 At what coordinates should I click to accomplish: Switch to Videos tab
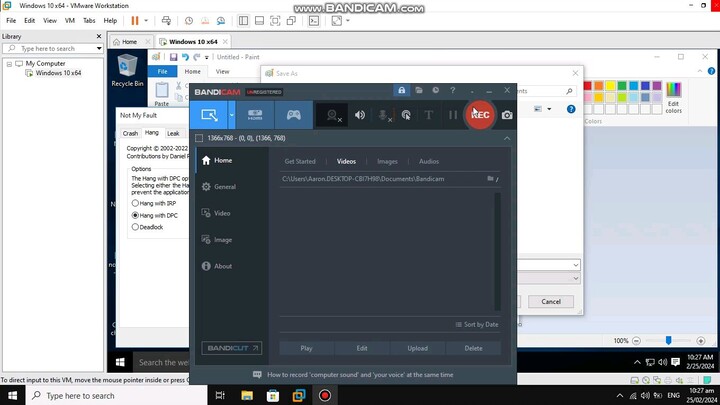point(346,161)
